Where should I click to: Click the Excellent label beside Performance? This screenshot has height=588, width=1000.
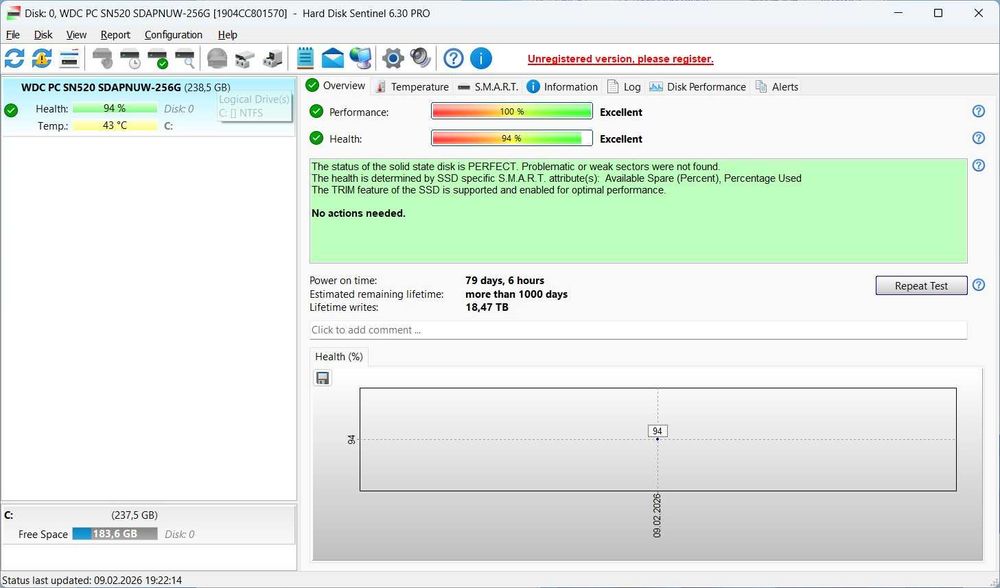[x=621, y=112]
